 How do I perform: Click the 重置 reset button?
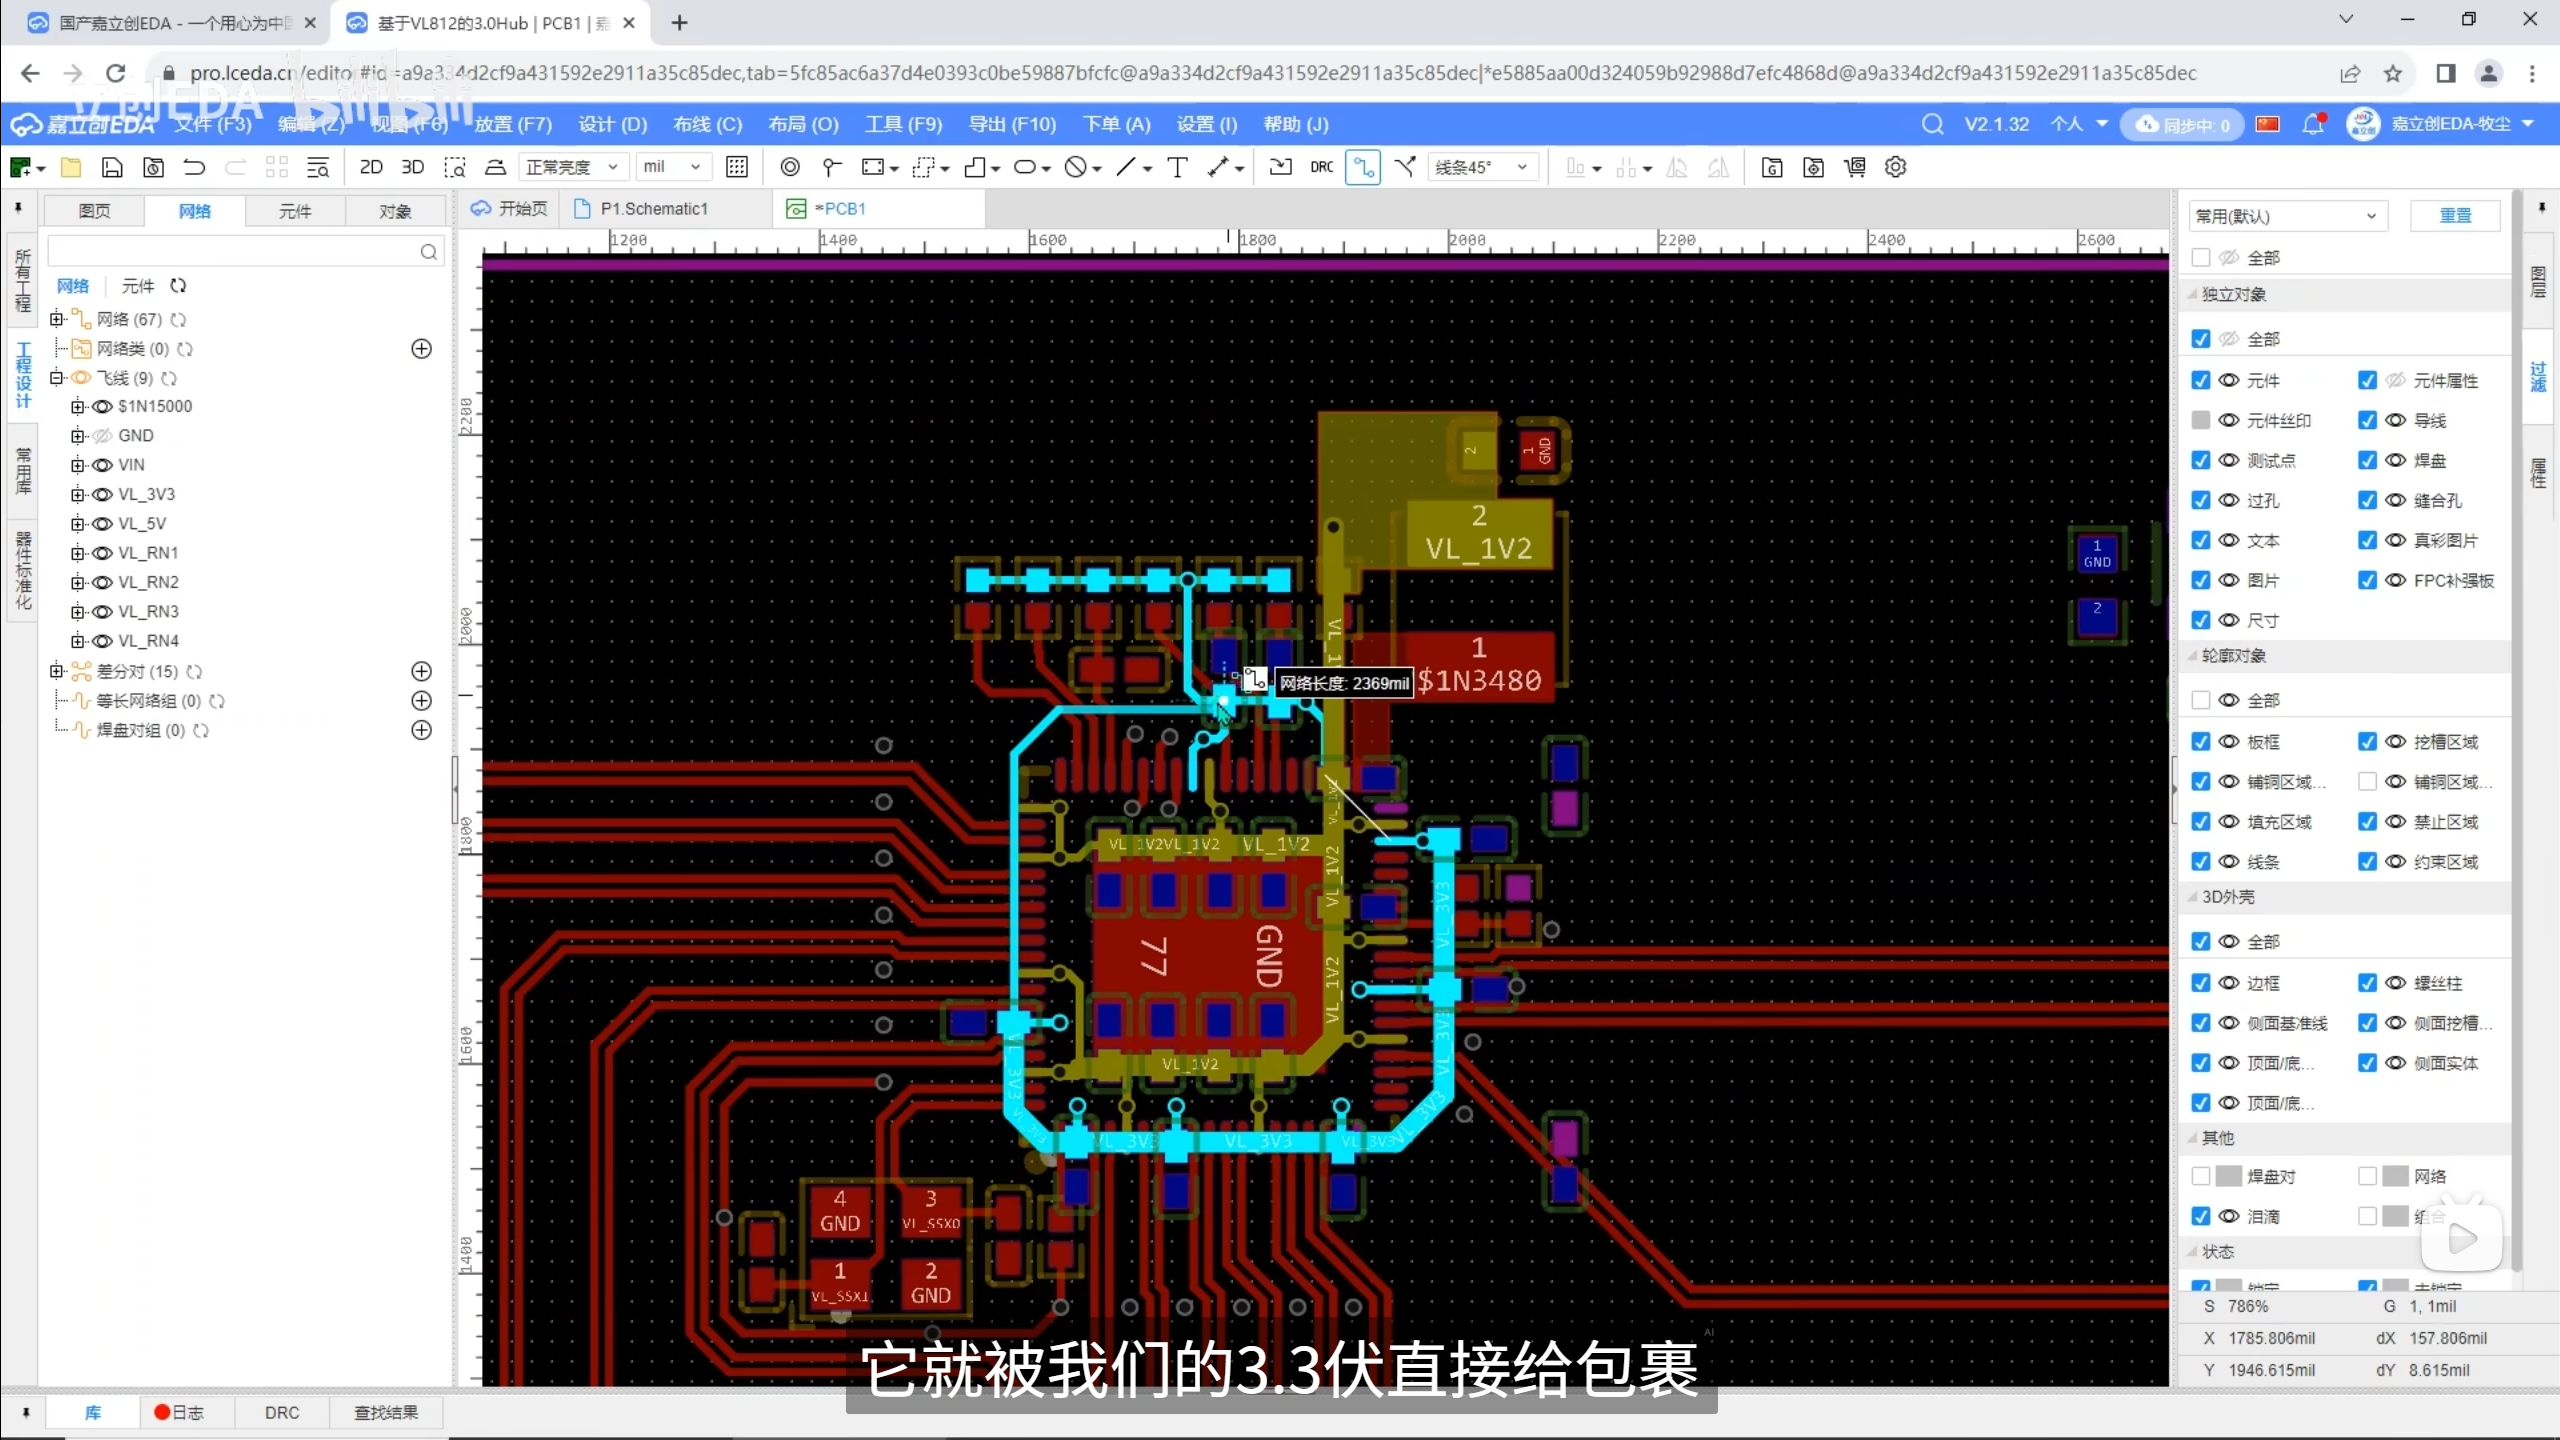click(x=2454, y=215)
